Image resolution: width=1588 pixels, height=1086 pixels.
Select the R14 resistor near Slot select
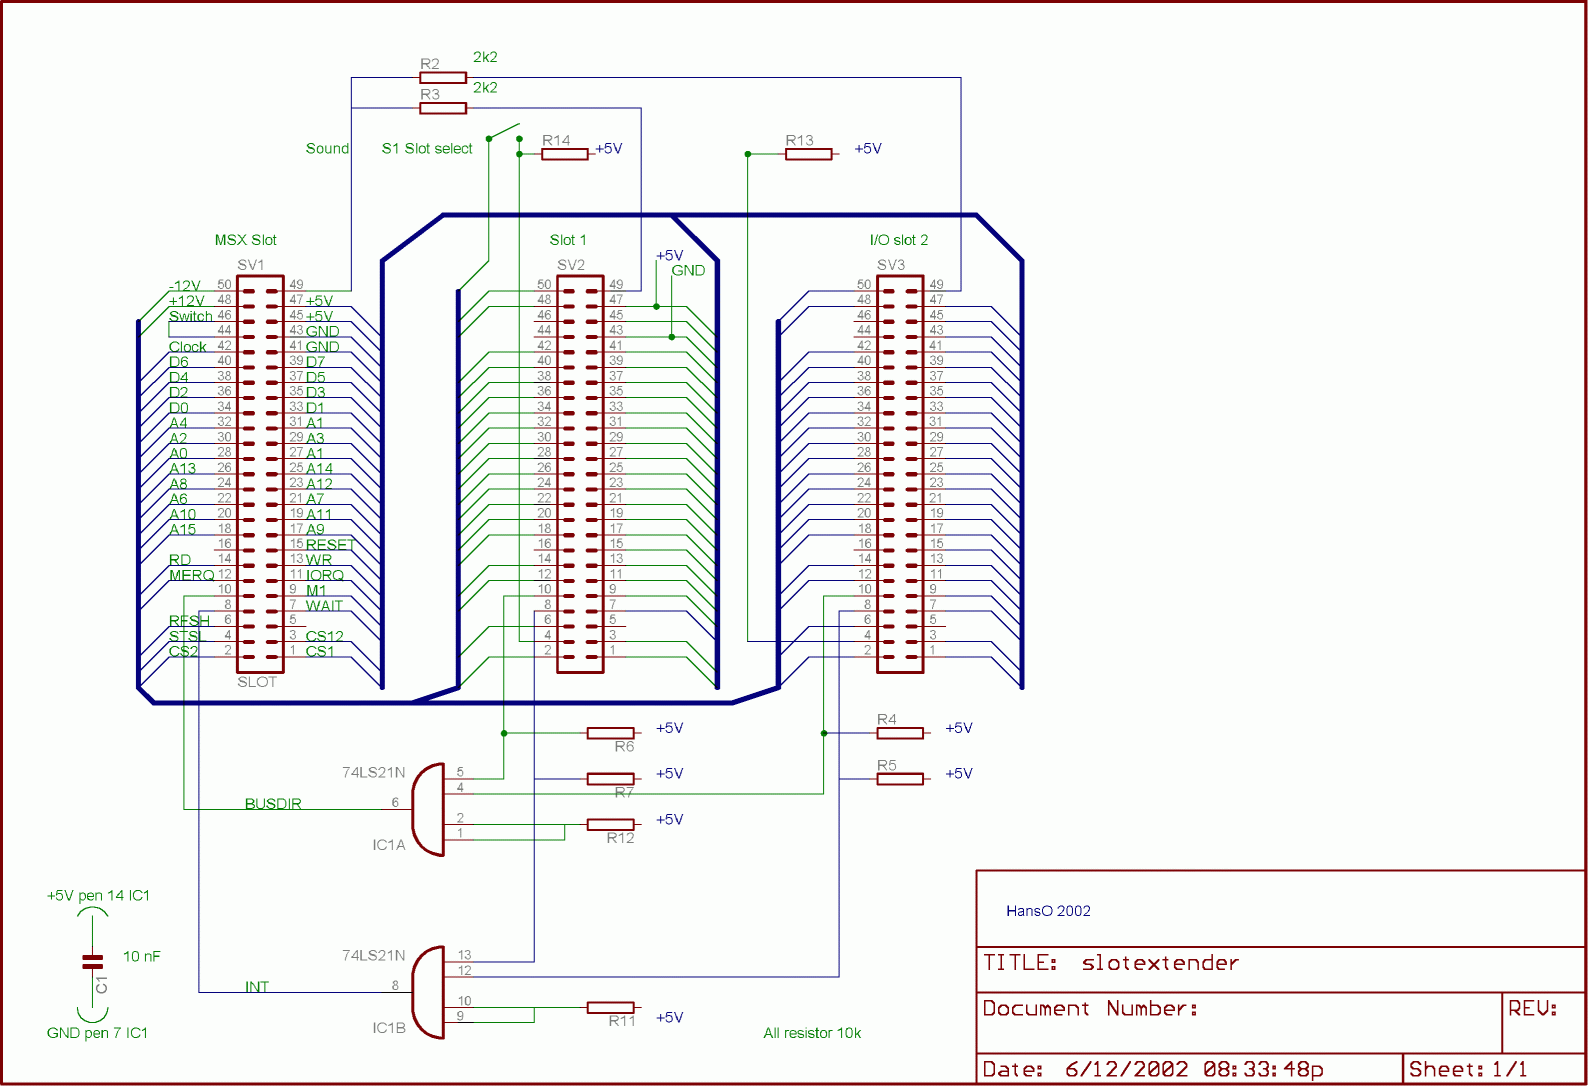click(564, 154)
